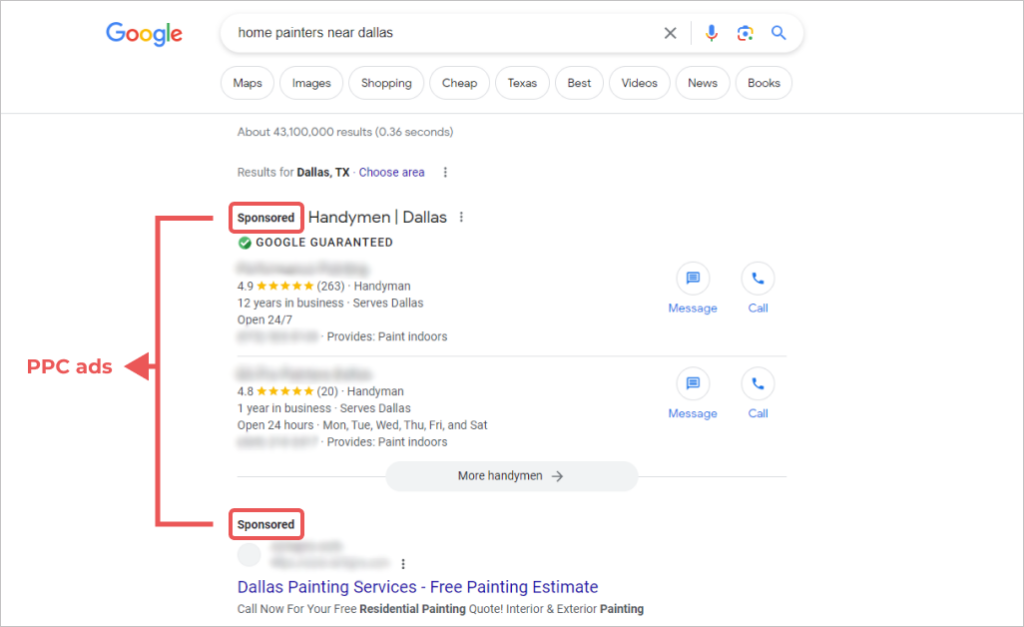Open the three-dot menu beside Handymen Dallas

coord(461,216)
